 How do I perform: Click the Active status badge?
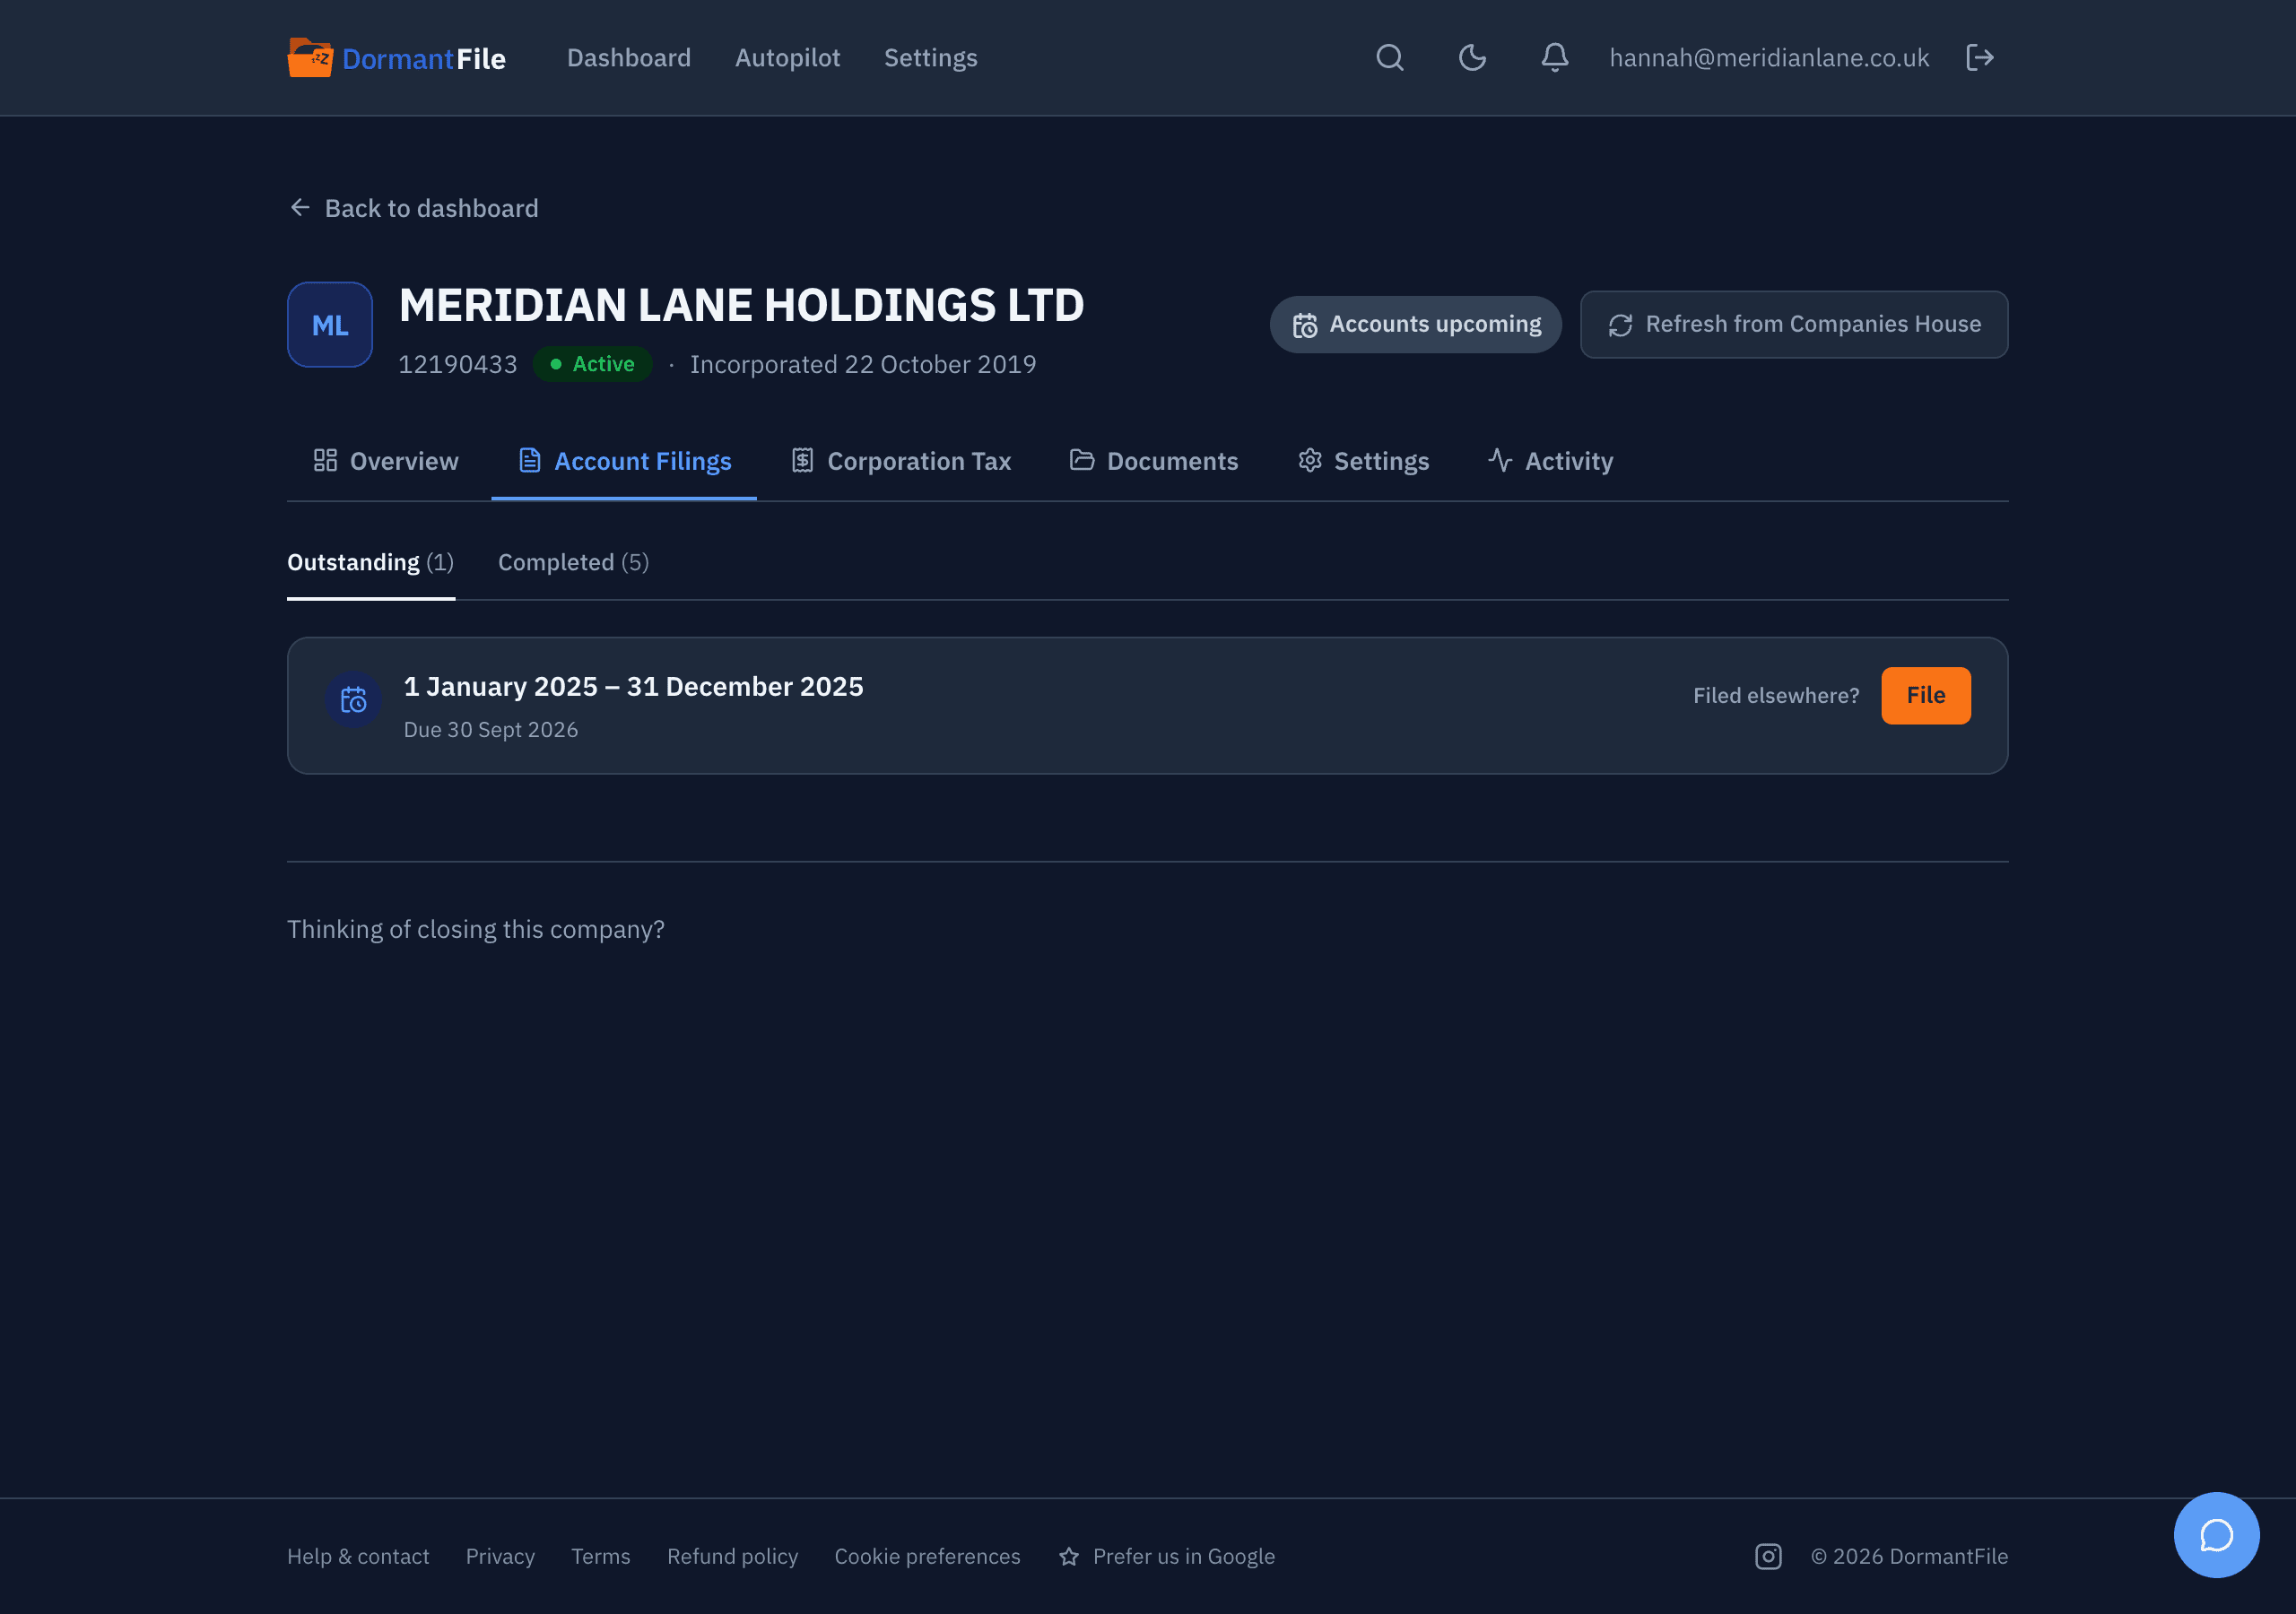(592, 364)
